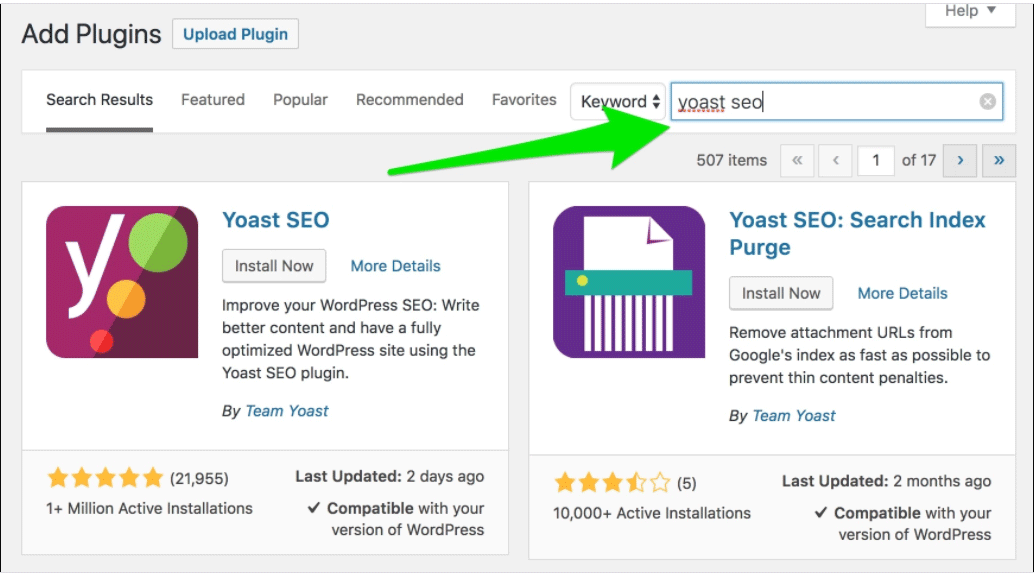This screenshot has height=573, width=1034.
Task: Click the Yoast SEO plugin logo icon
Action: tap(122, 282)
